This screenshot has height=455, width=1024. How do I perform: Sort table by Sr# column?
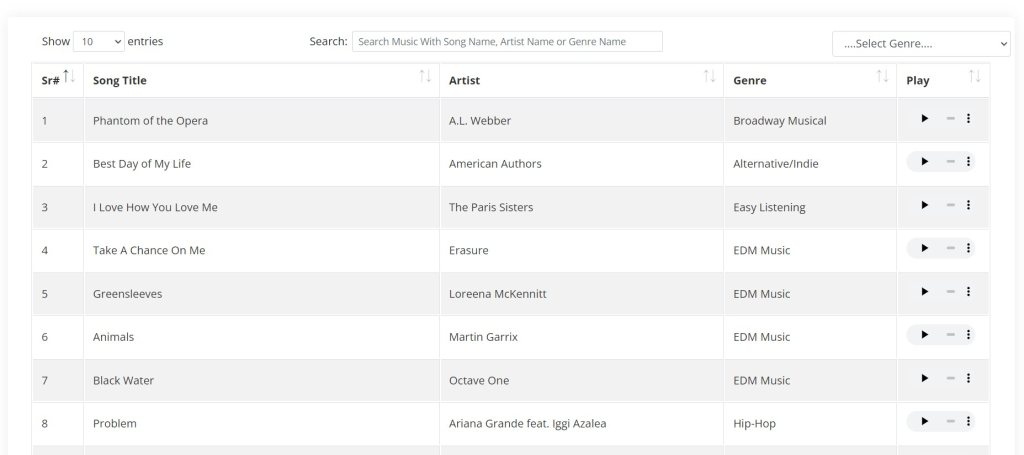(58, 80)
